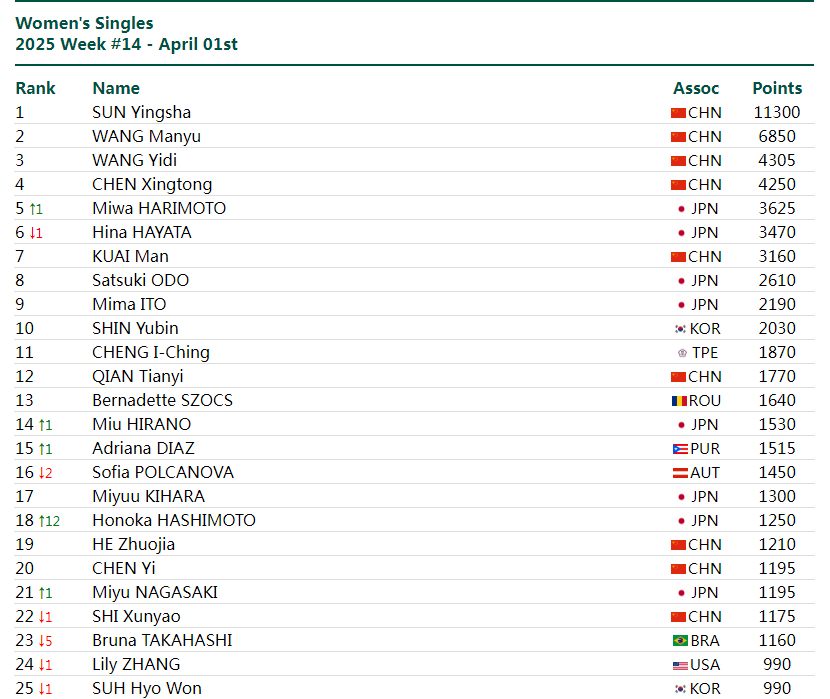
Task: Open the player name Honoka HASHIMOTO
Action: tap(174, 521)
